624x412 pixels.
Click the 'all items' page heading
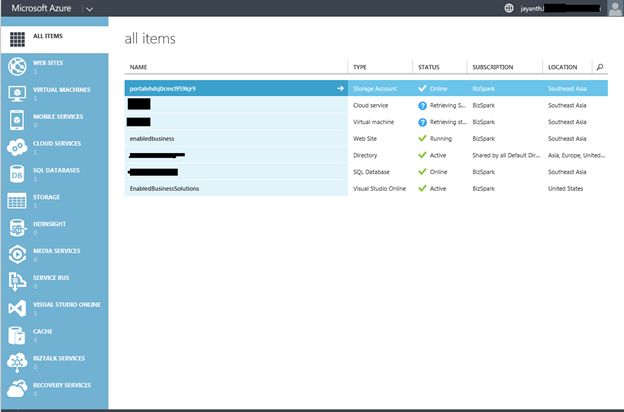[x=150, y=39]
